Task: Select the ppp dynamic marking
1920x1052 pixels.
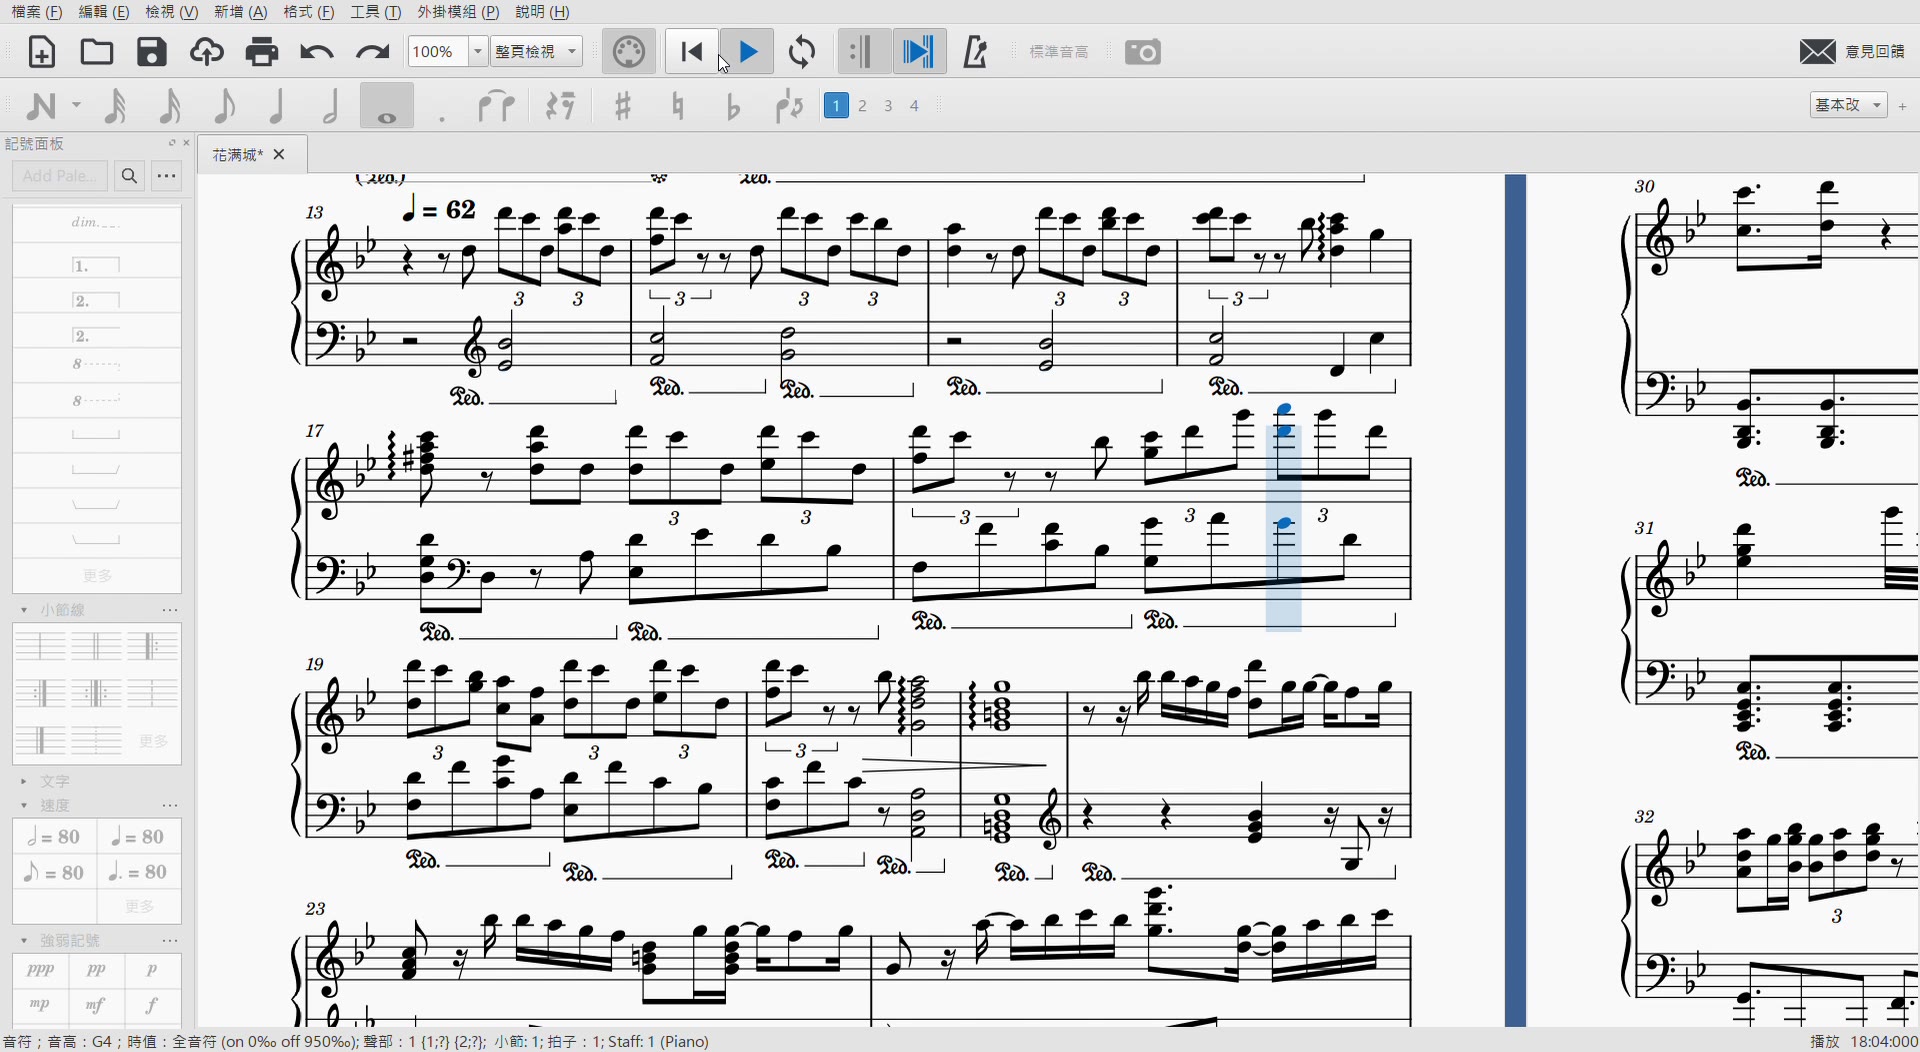Action: pyautogui.click(x=41, y=970)
